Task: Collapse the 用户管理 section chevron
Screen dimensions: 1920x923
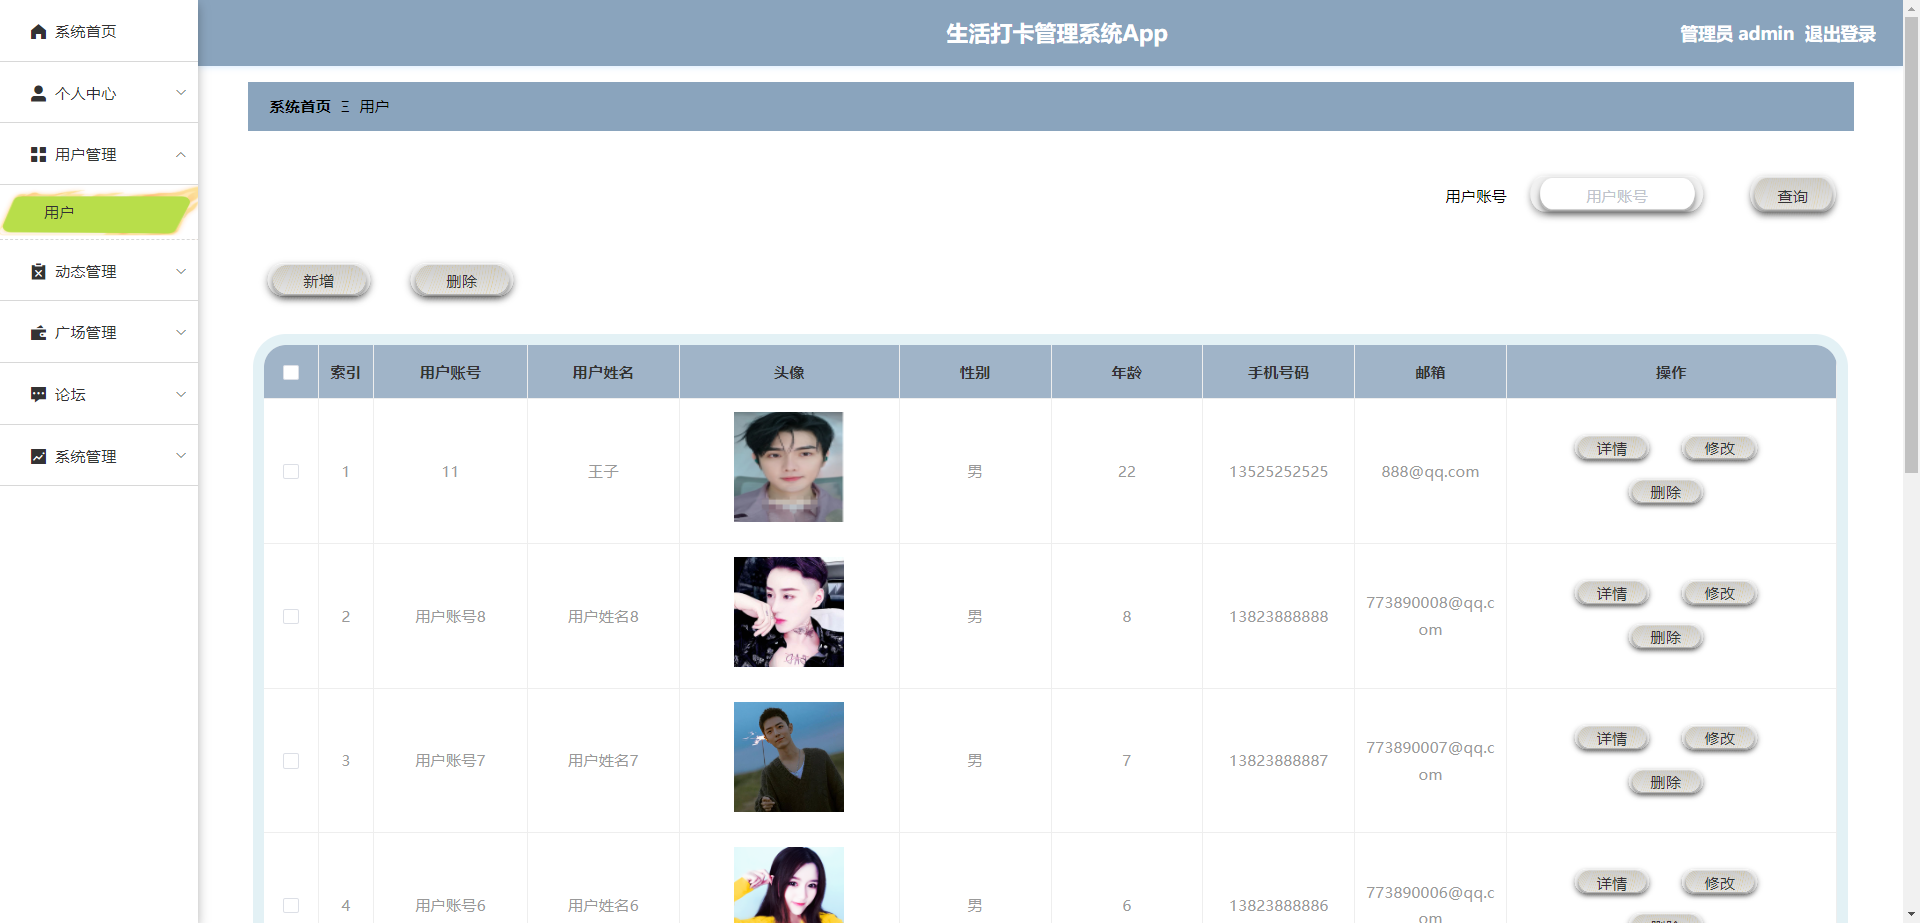Action: point(181,154)
